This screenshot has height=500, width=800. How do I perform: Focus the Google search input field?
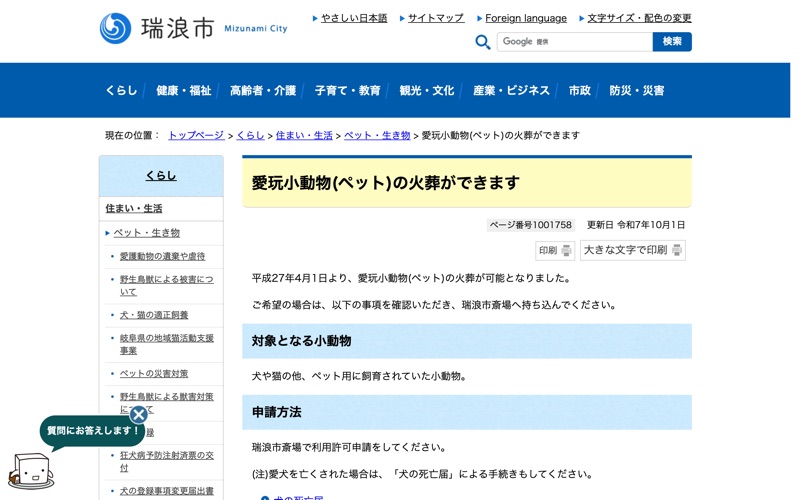(x=575, y=42)
